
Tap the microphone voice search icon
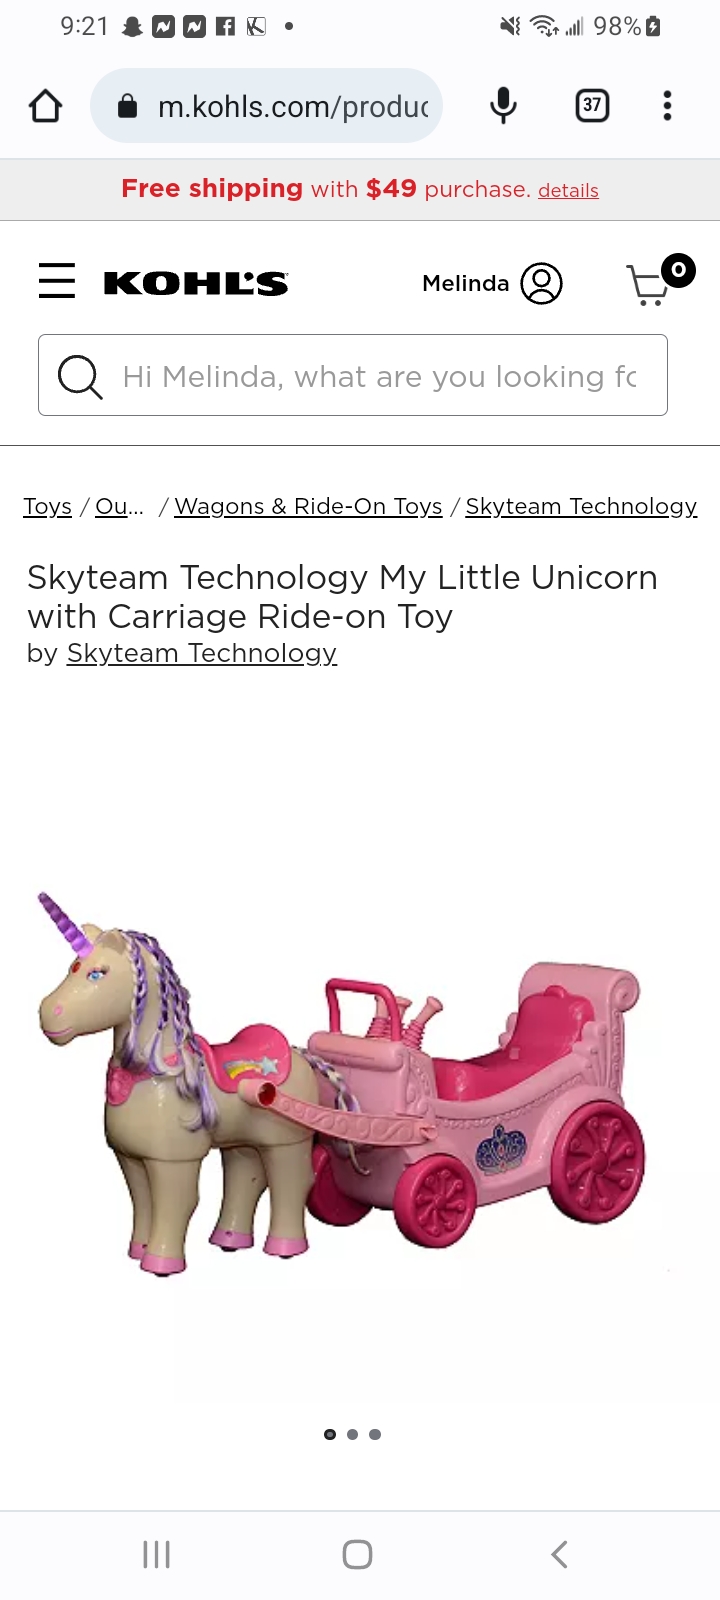click(503, 106)
